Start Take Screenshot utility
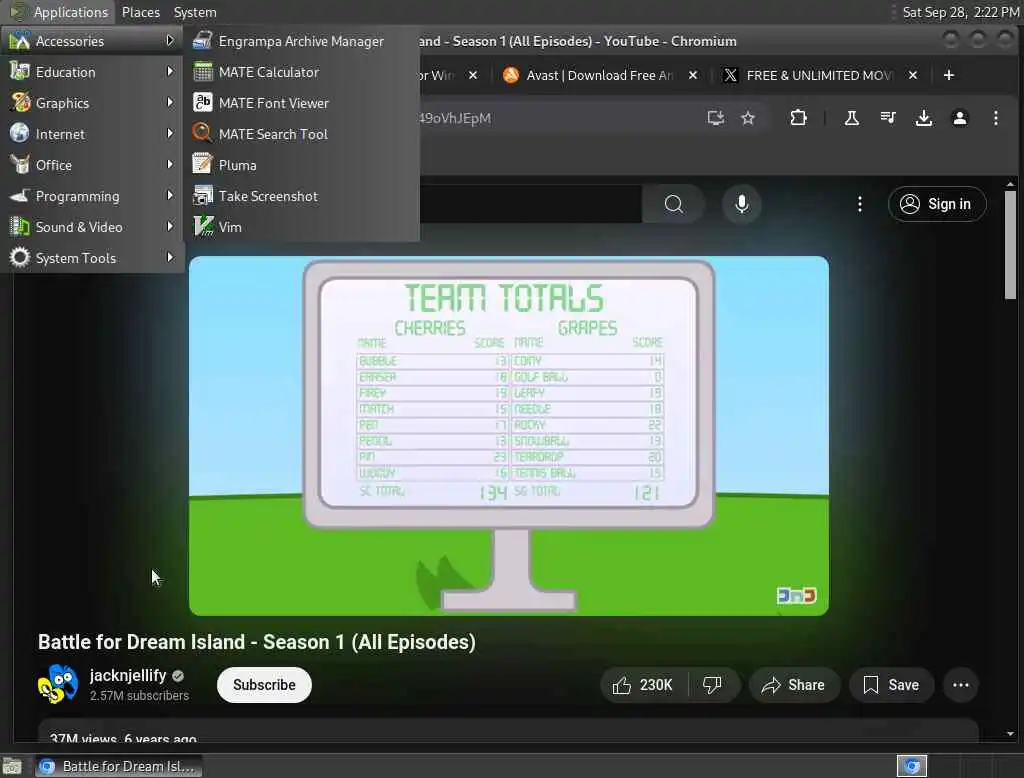The width and height of the screenshot is (1024, 778). click(301, 196)
